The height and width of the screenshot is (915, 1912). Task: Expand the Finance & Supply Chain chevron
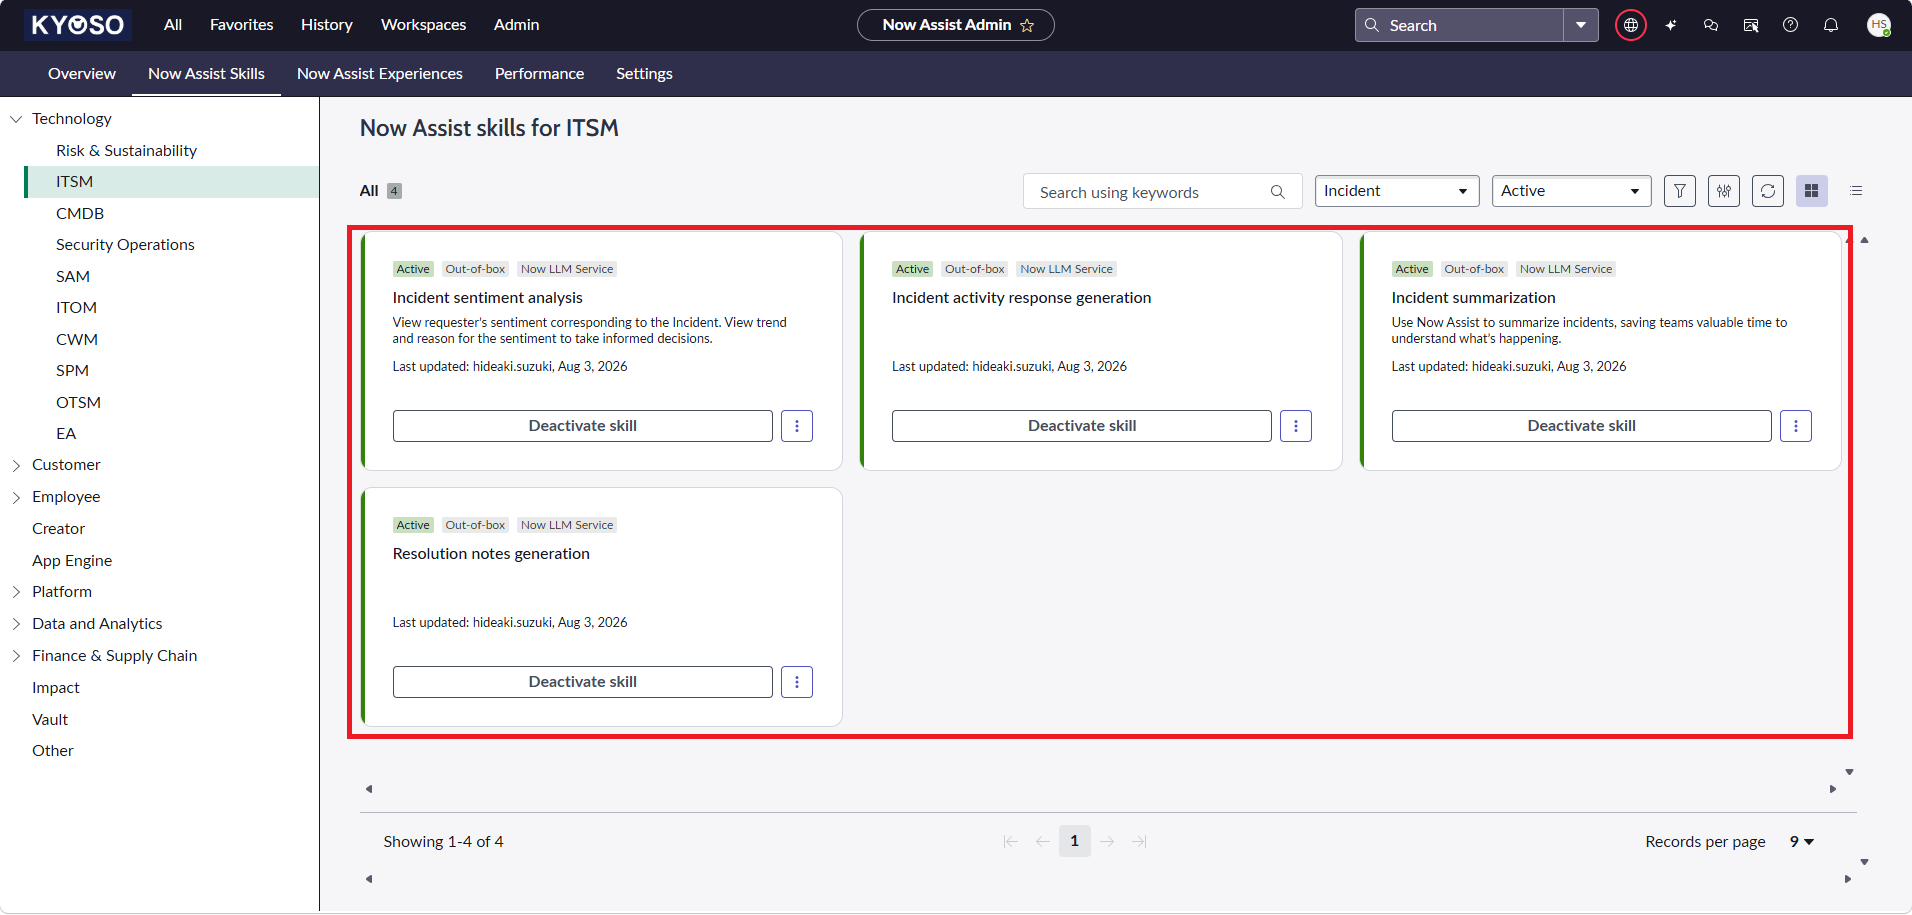tap(16, 656)
